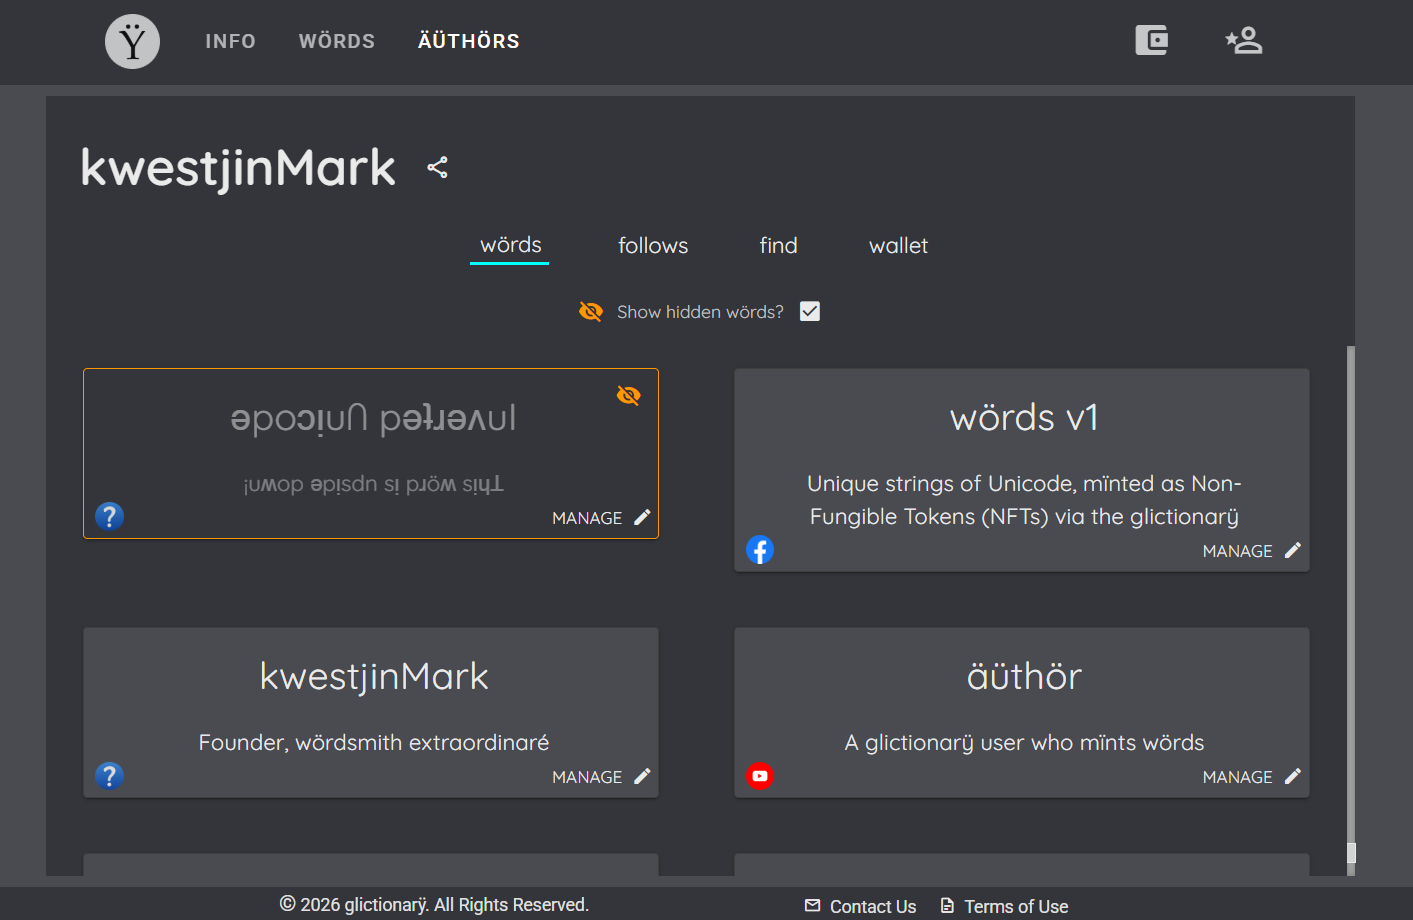Click pencil icon on äüthör card

point(1293,776)
